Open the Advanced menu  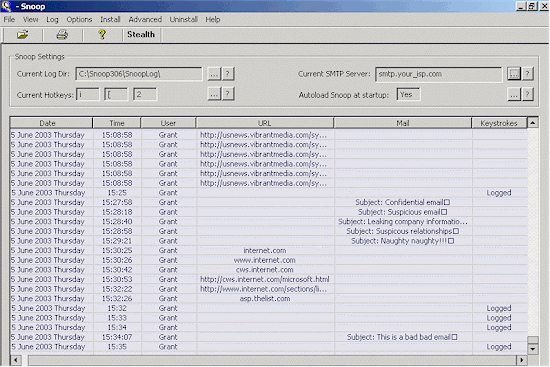point(145,20)
